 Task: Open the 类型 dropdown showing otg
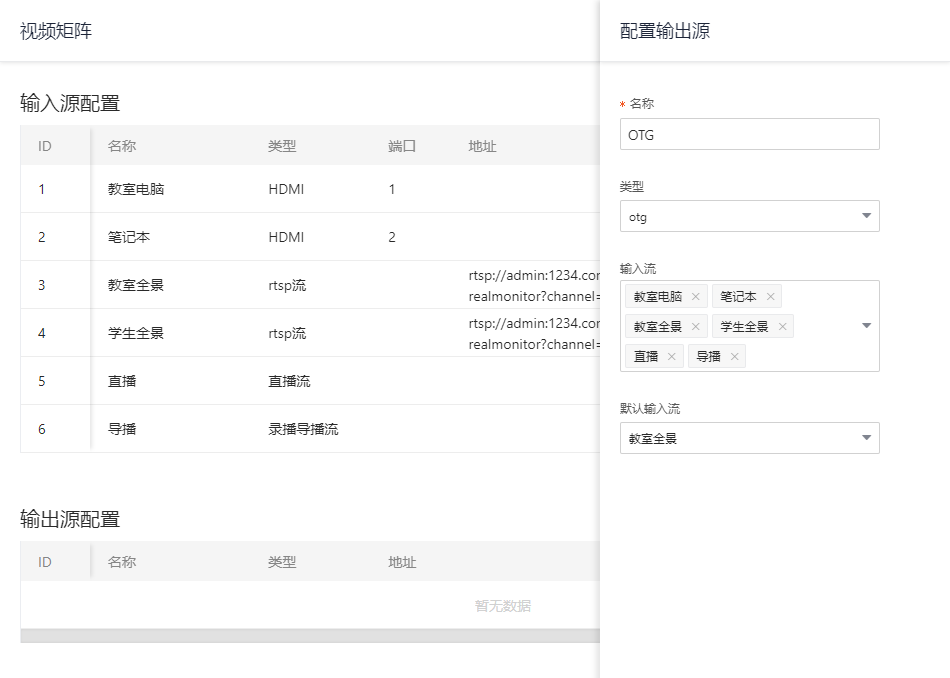[x=750, y=216]
